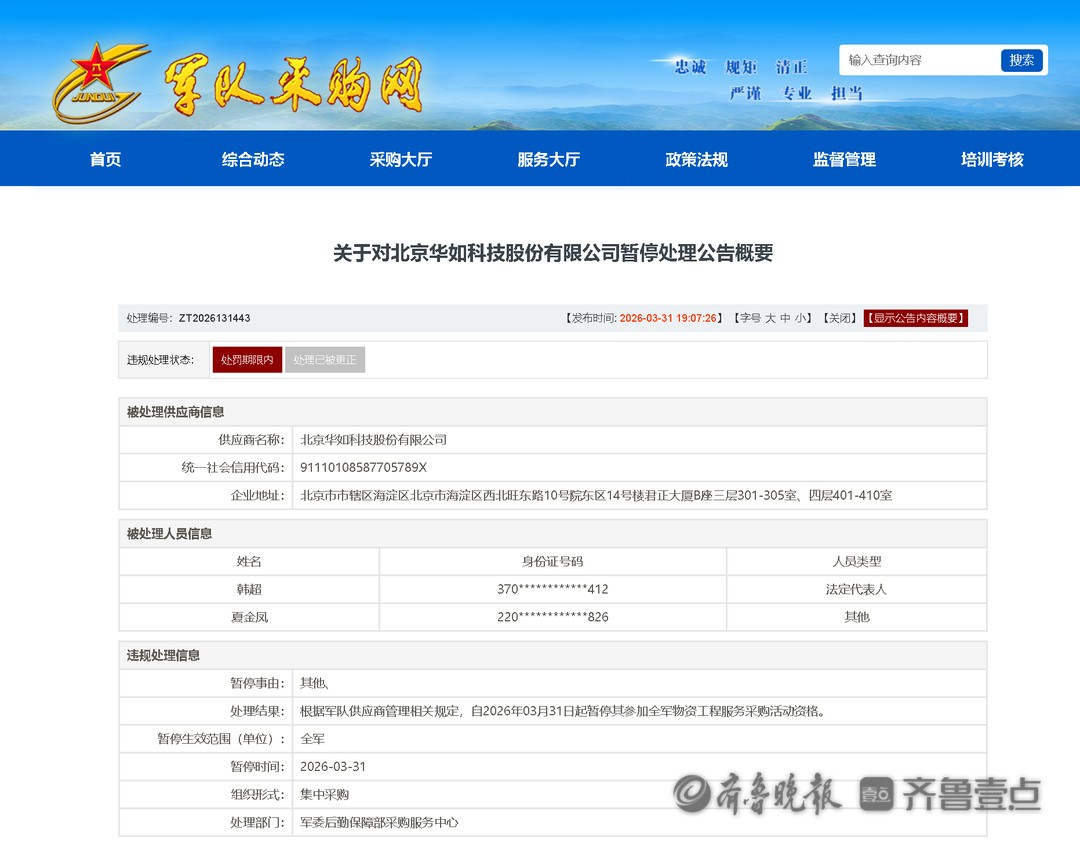Click the 齐鲁晚报 watermark logo
The image size is (1080, 855).
pos(756,793)
